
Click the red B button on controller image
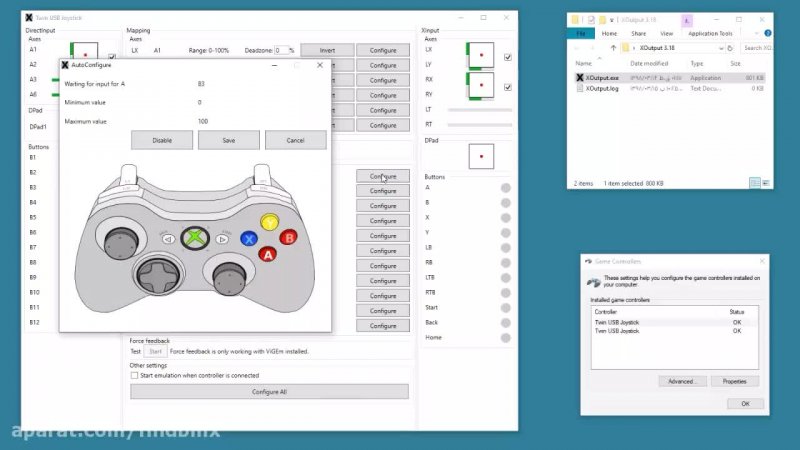[x=288, y=238]
